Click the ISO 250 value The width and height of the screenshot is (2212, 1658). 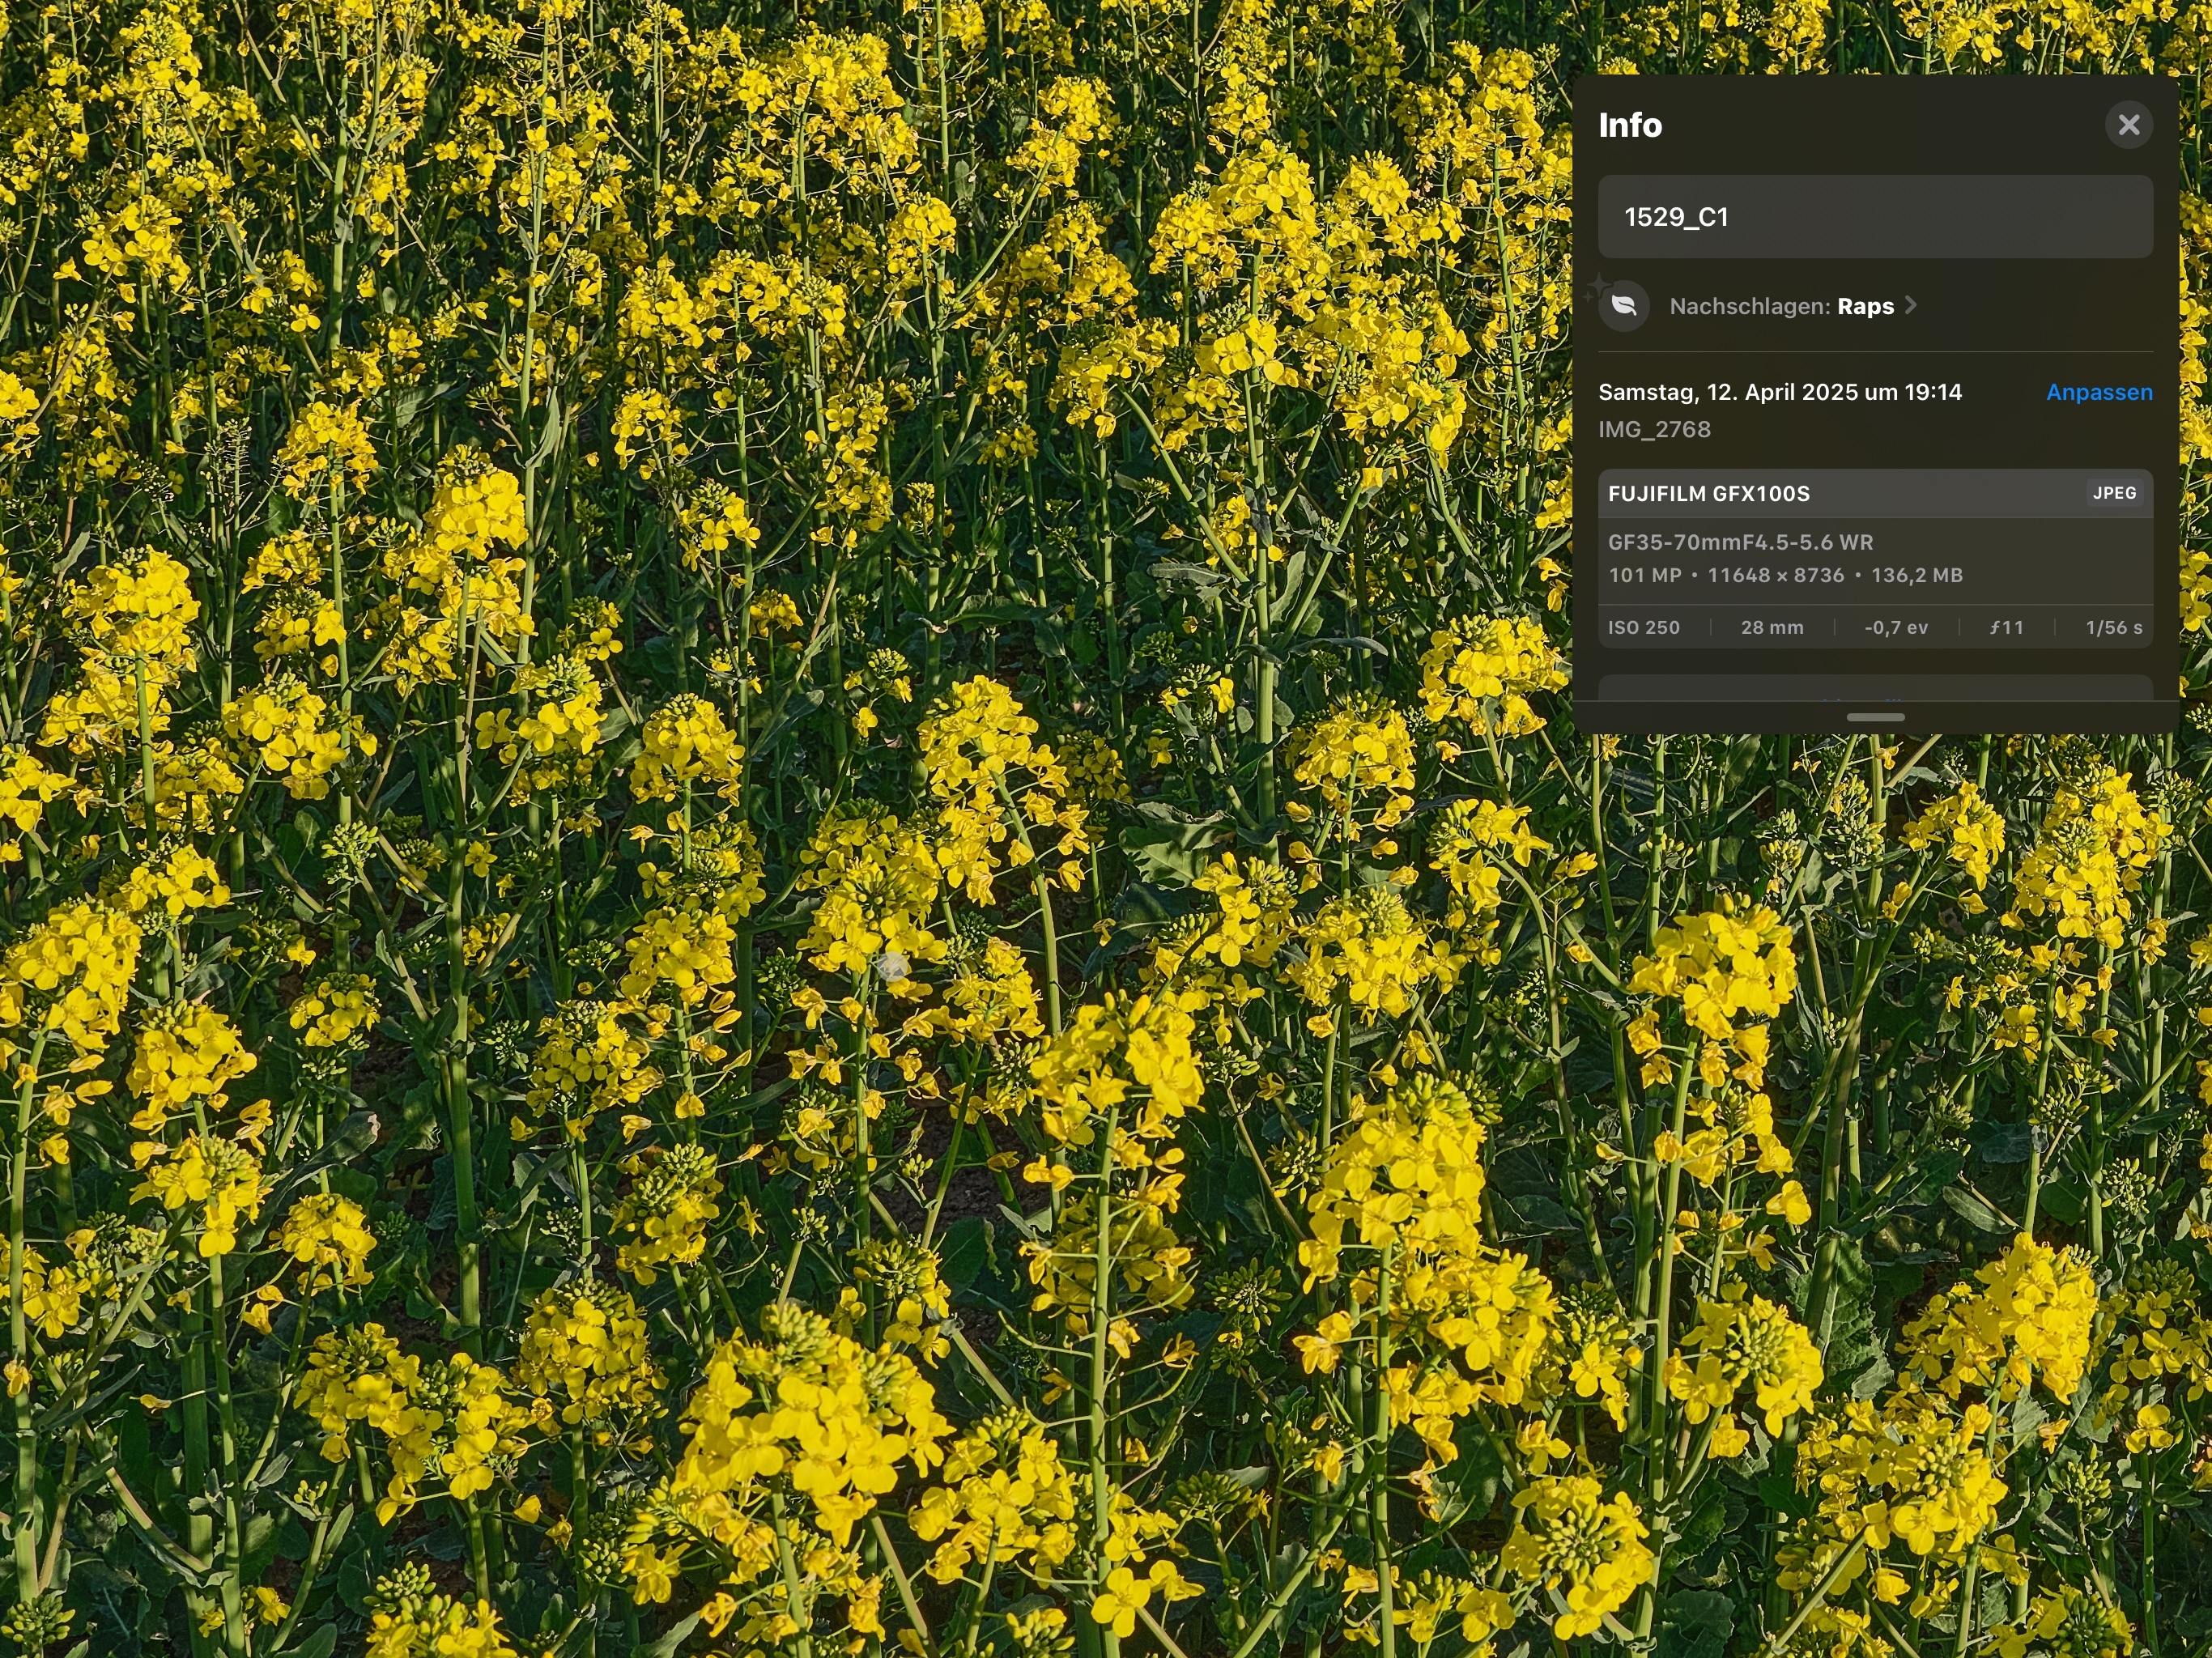click(1643, 628)
